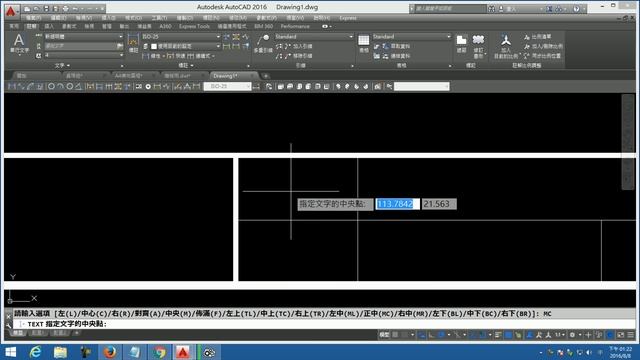Toggle ortho mode in status bar

pyautogui.click(x=431, y=335)
